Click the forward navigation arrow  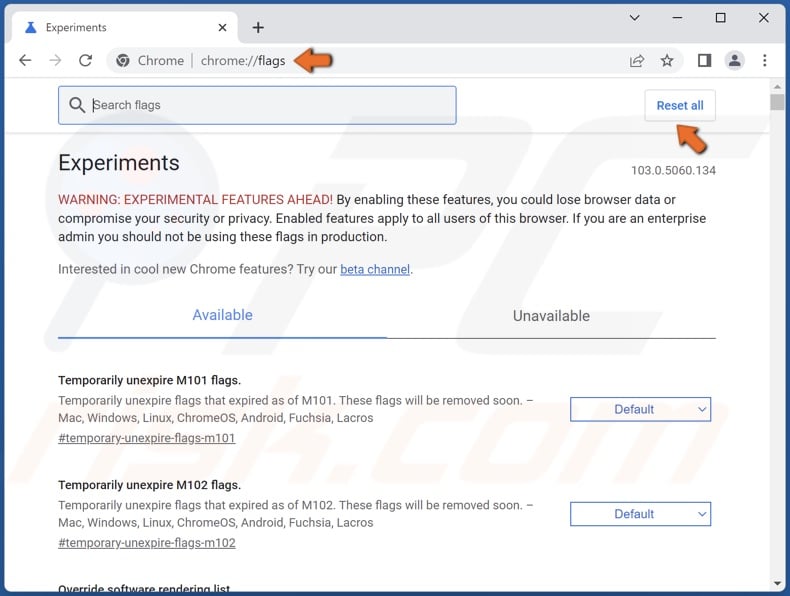pyautogui.click(x=55, y=60)
